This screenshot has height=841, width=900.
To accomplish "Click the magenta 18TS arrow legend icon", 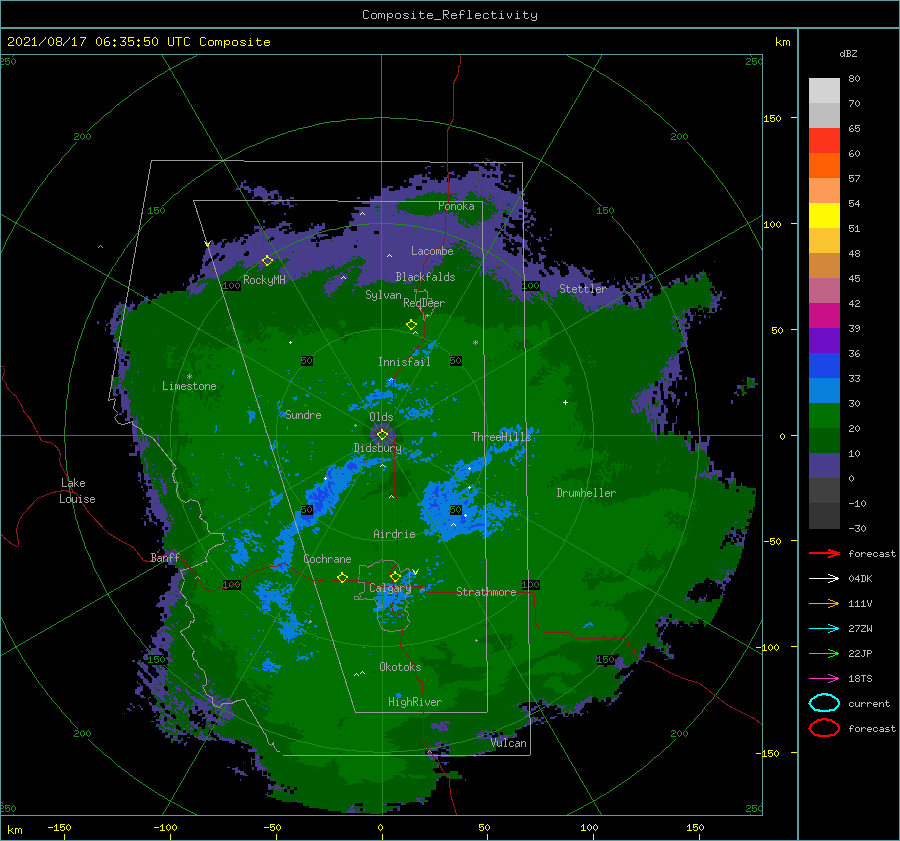I will 824,679.
